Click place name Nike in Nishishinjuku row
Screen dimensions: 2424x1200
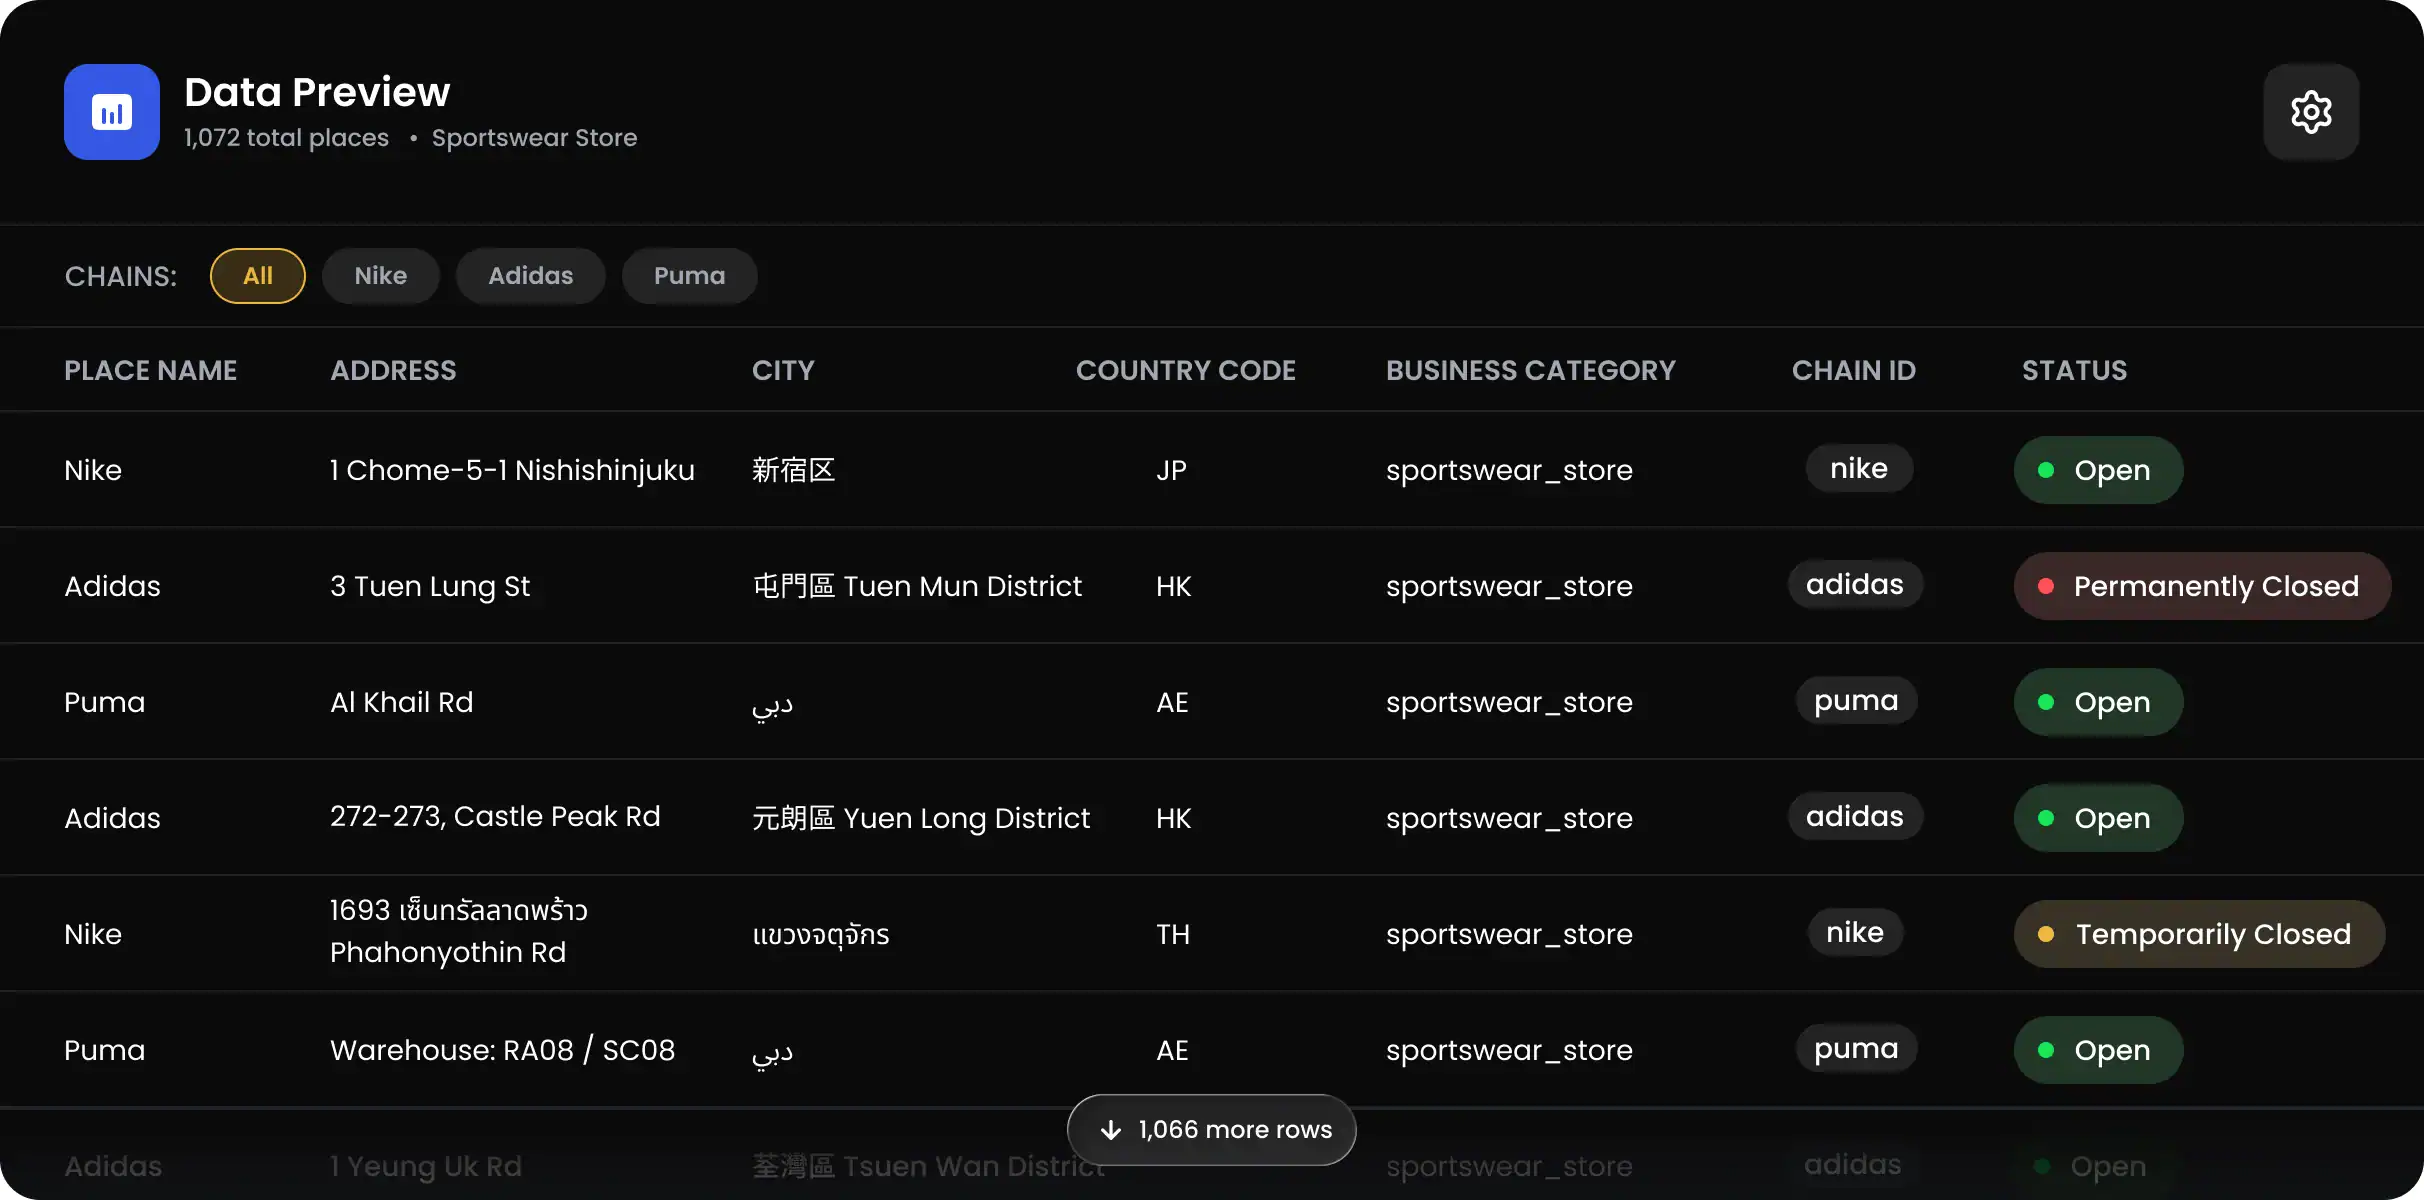point(93,470)
